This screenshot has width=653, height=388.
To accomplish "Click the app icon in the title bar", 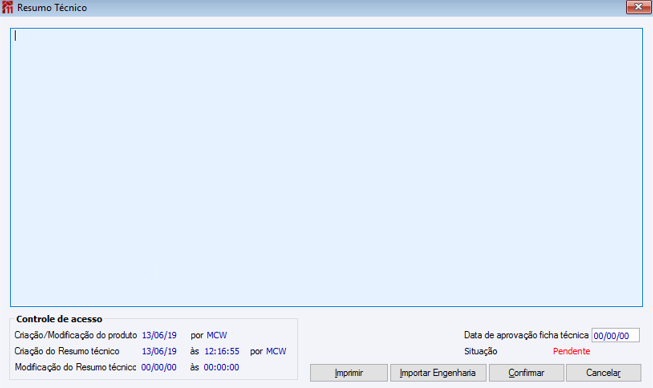I will click(x=7, y=7).
